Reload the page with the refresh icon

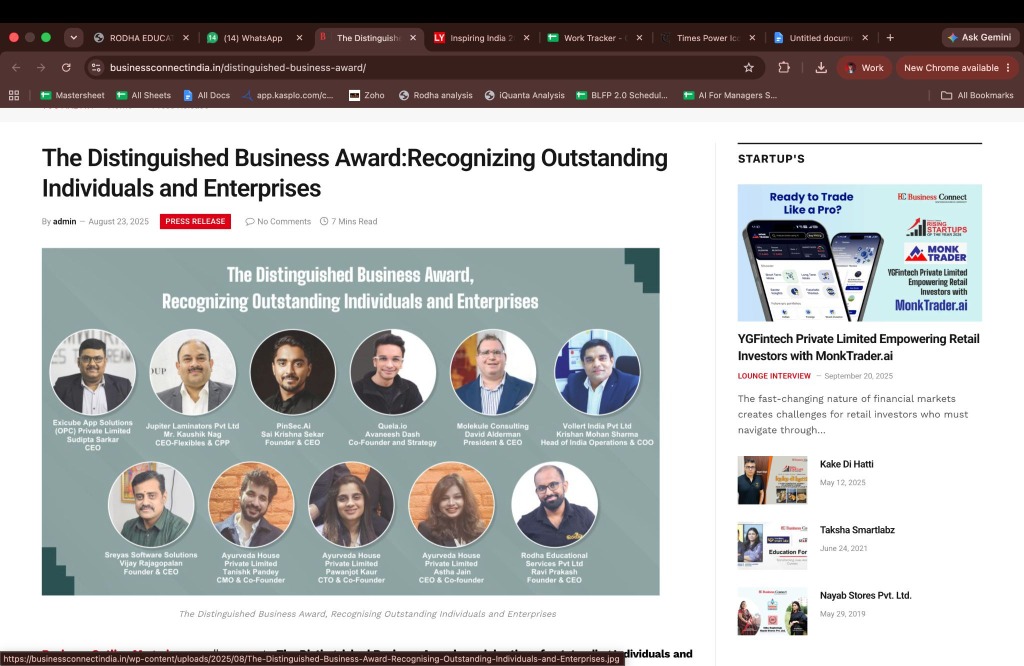pos(66,67)
